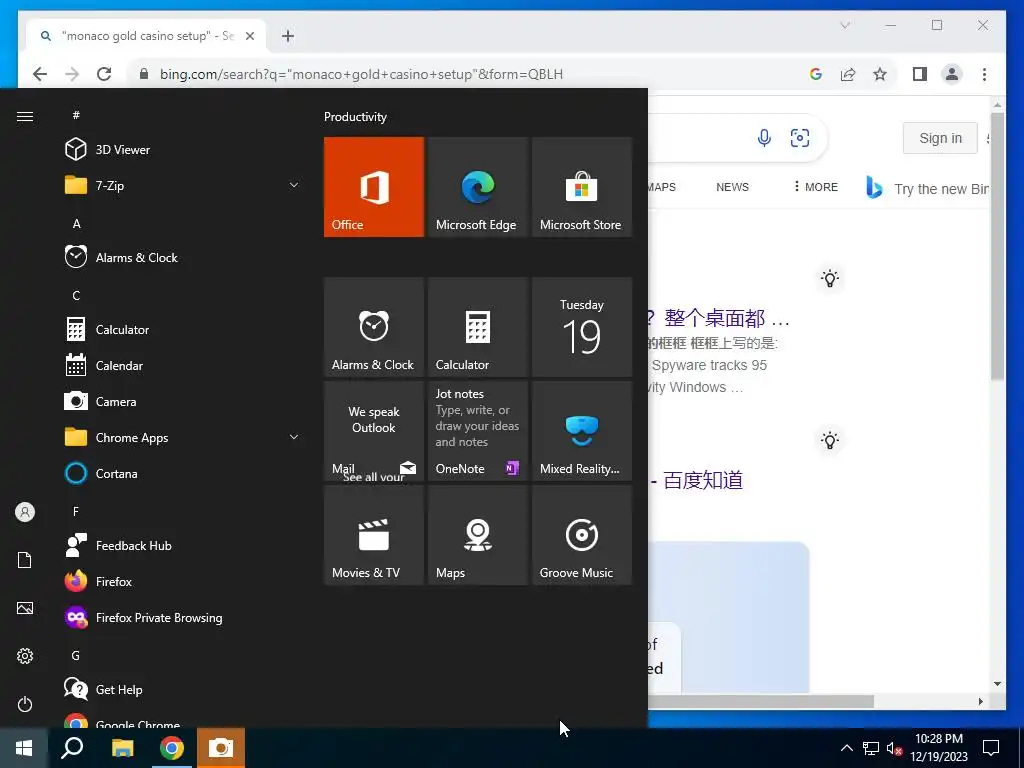This screenshot has height=768, width=1024.
Task: Switch to Camera app in the taskbar
Action: point(221,748)
